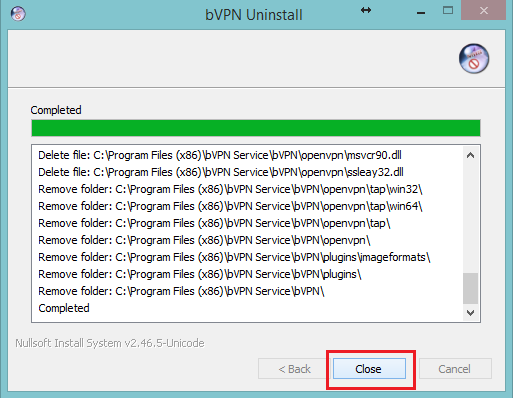Select log line removing imageformats folder
Viewport: 513px width, 399px height.
(234, 257)
